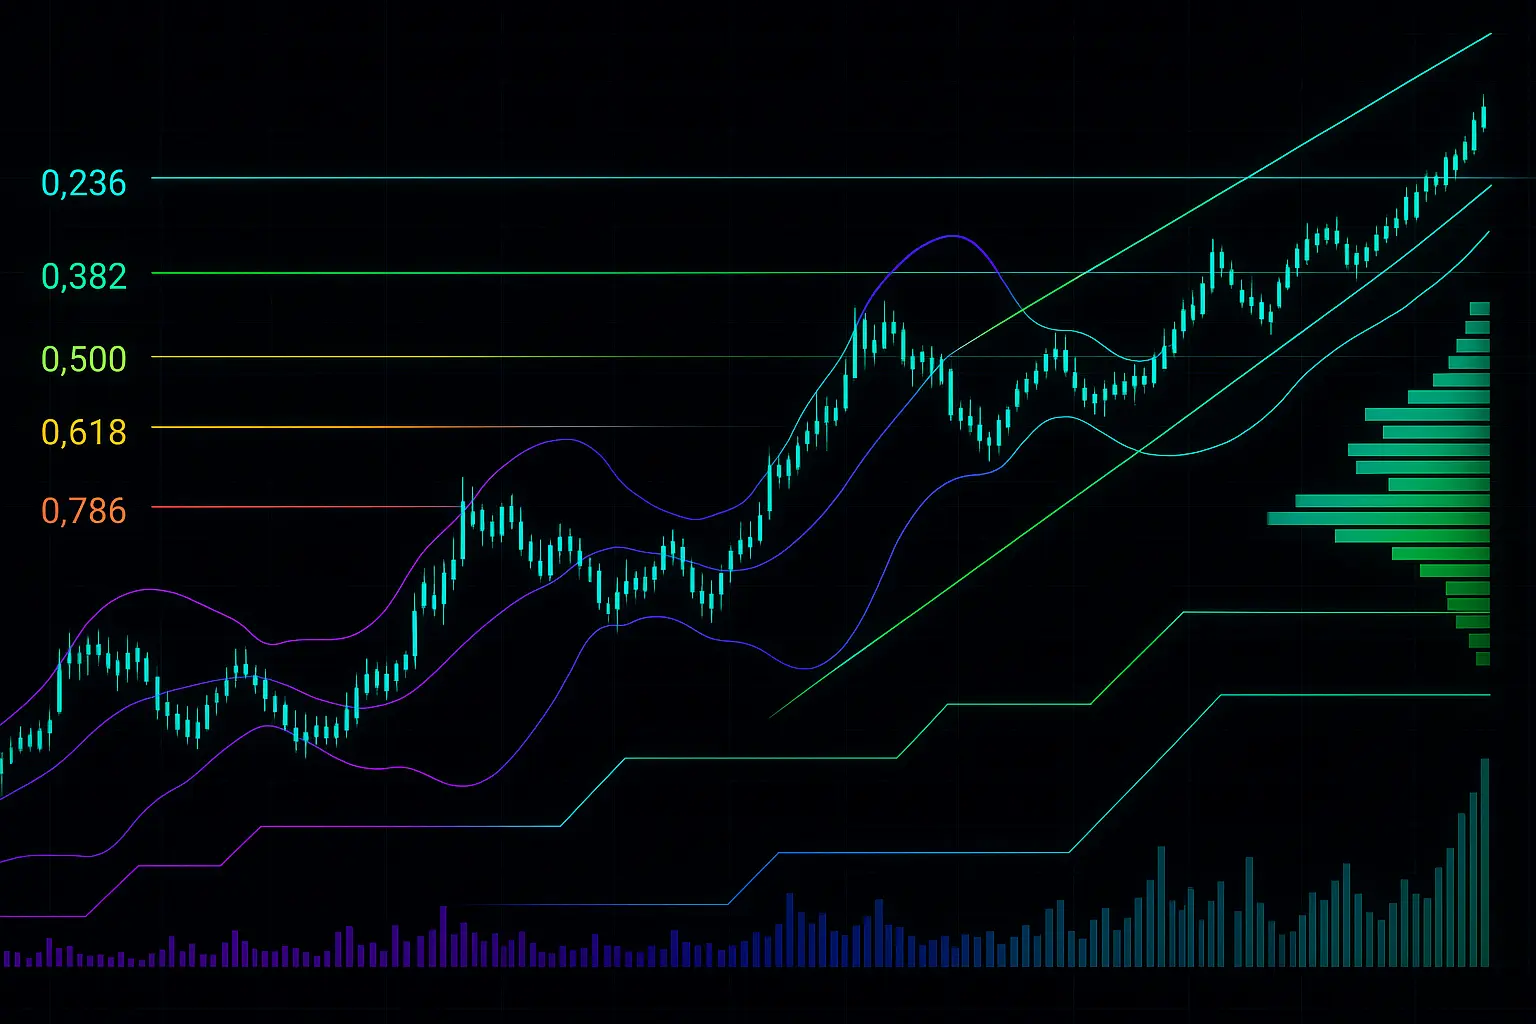
Task: Click the highest peak of the blue upper band
Action: 953,236
